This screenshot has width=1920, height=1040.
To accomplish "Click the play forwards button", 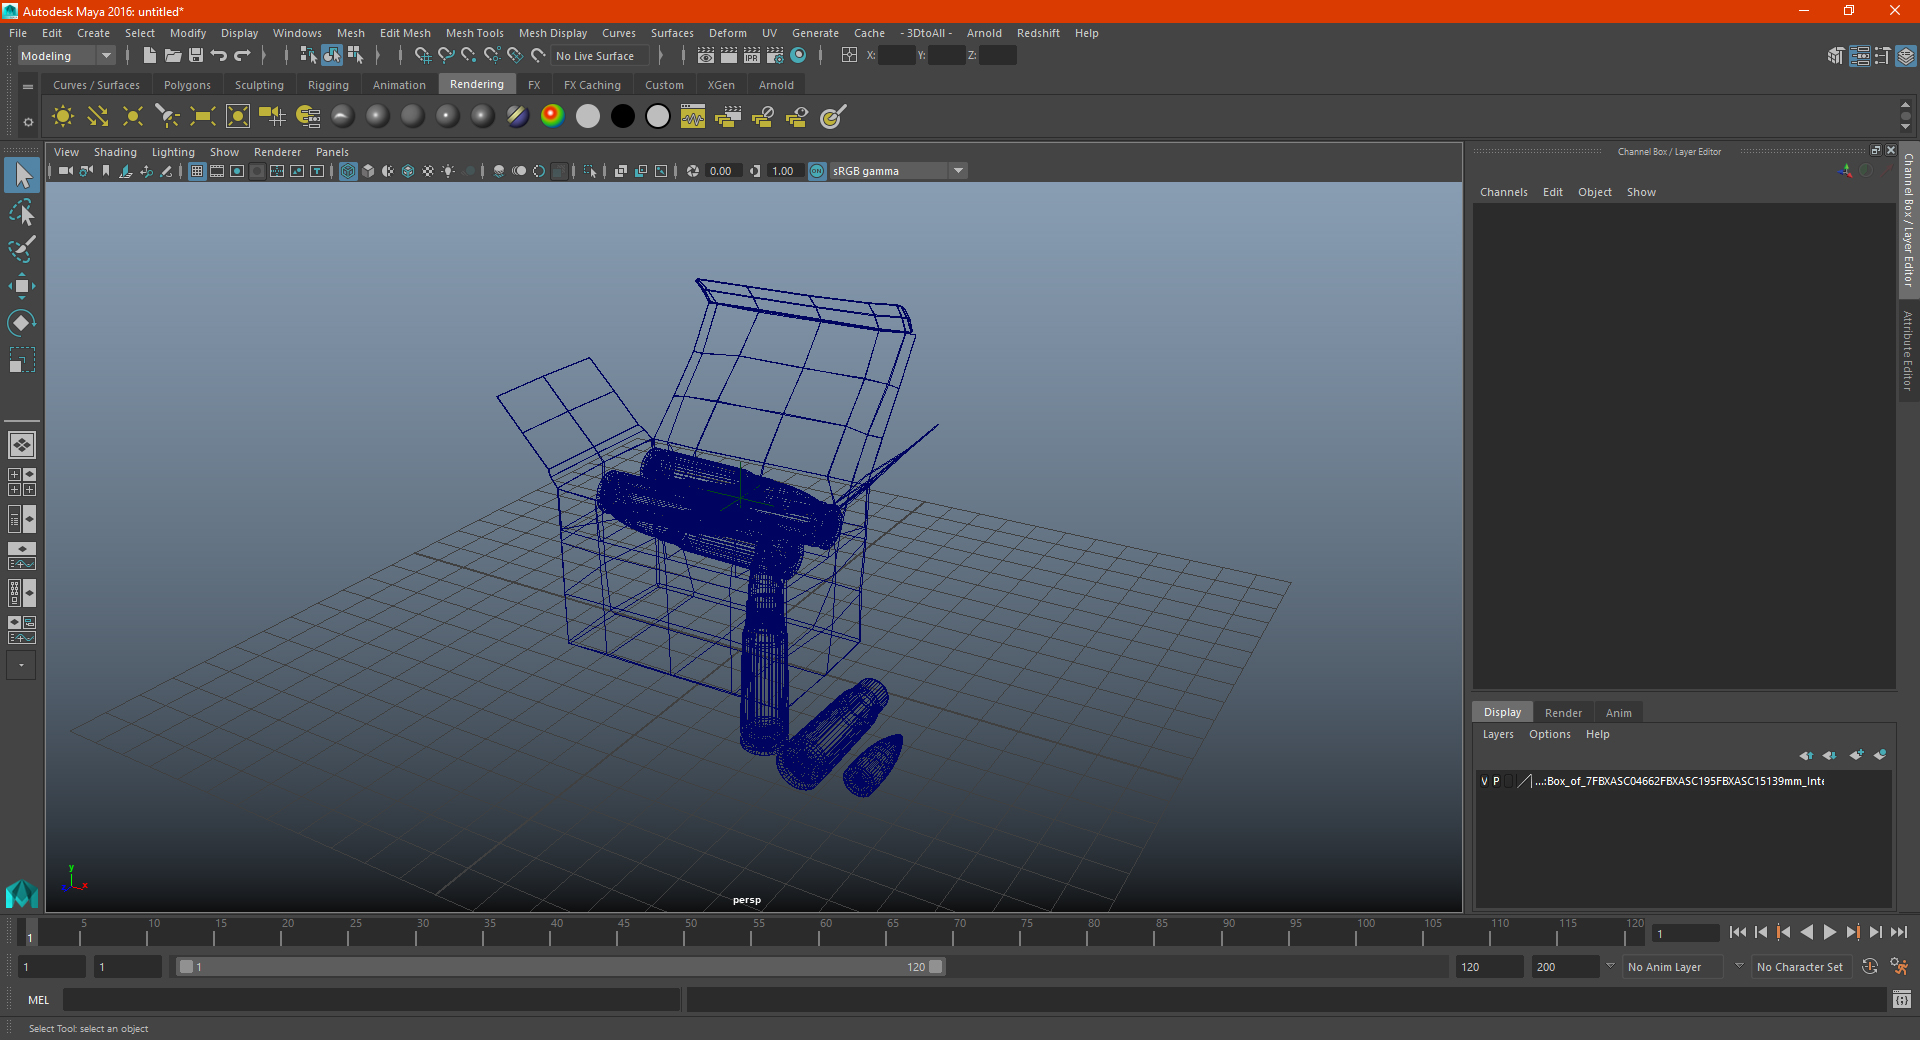I will pyautogui.click(x=1829, y=932).
